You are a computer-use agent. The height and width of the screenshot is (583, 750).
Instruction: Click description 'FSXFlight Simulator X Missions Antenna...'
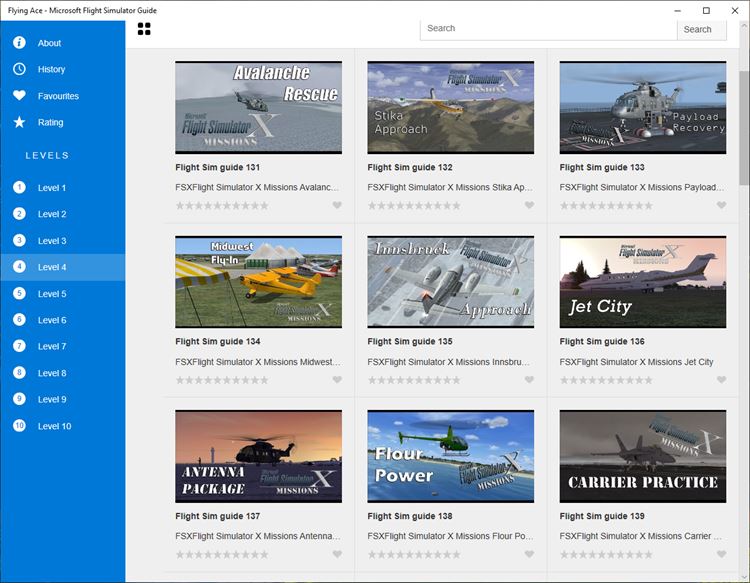point(258,536)
